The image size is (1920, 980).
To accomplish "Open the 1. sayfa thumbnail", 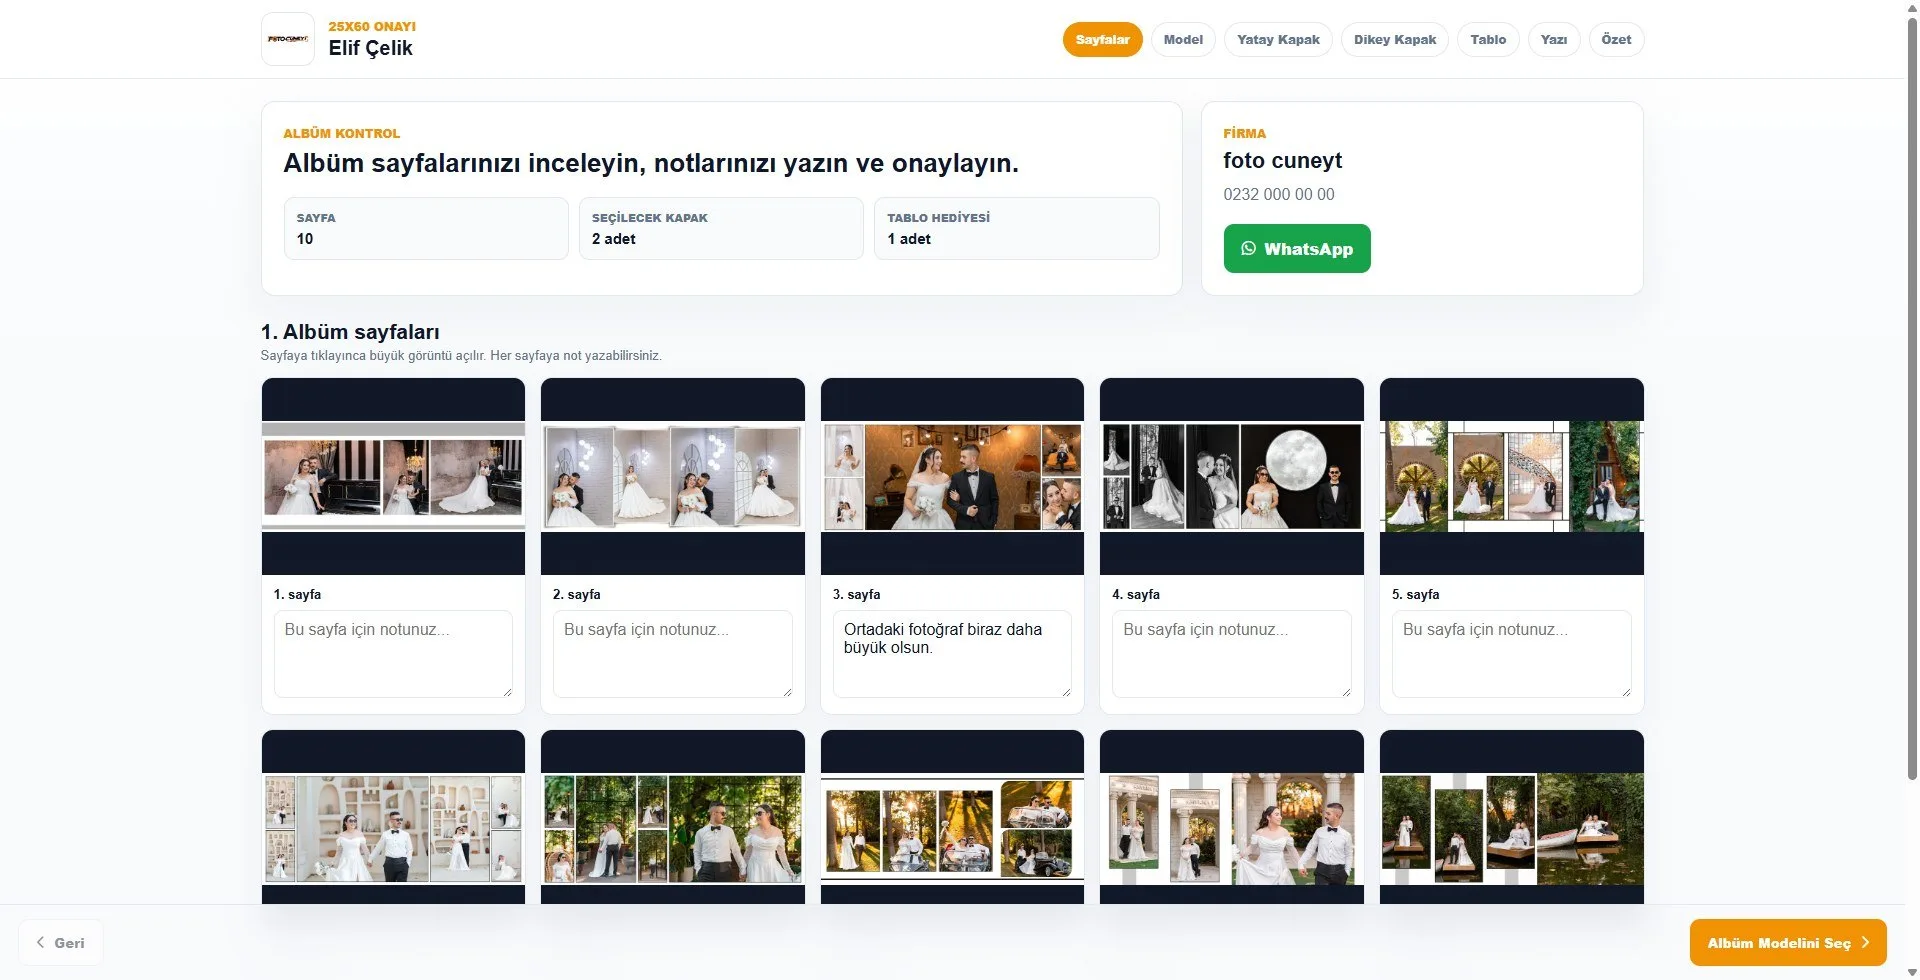I will pos(393,476).
